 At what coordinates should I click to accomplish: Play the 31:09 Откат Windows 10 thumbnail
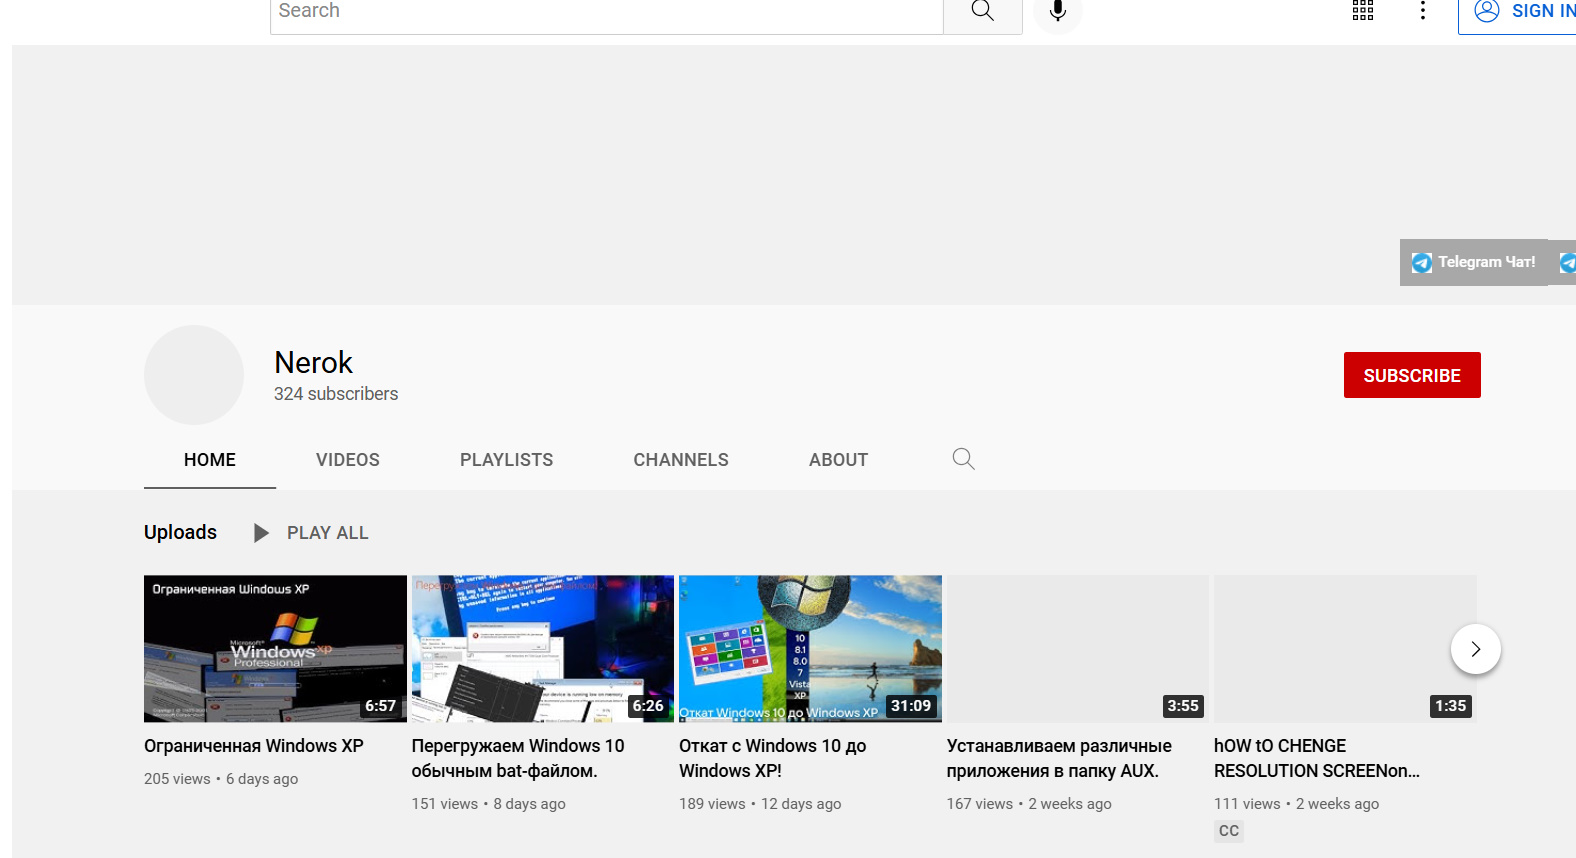coord(810,648)
